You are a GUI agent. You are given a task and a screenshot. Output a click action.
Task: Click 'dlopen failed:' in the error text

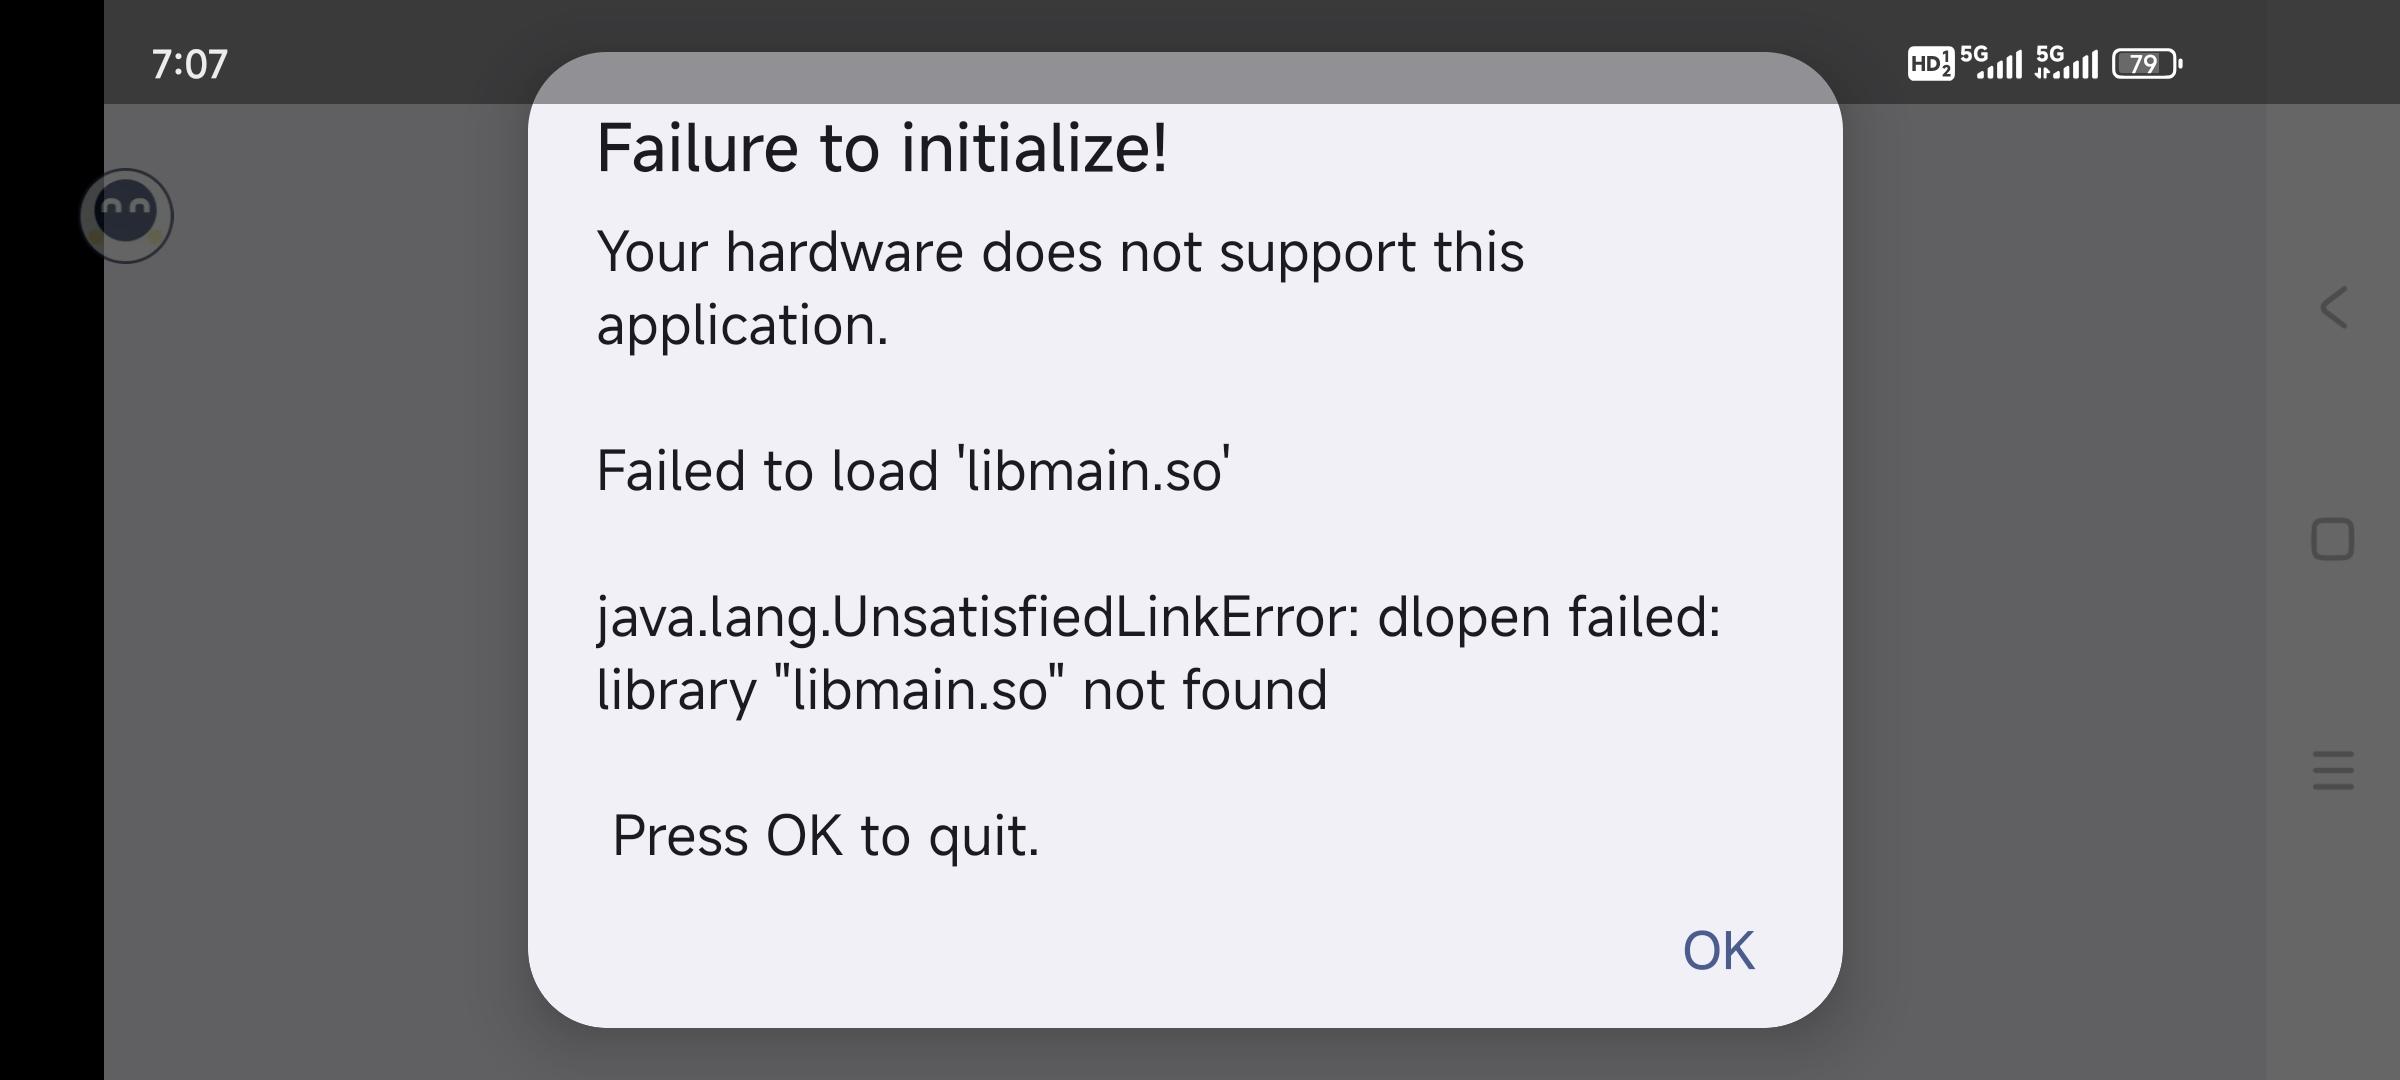click(1549, 617)
